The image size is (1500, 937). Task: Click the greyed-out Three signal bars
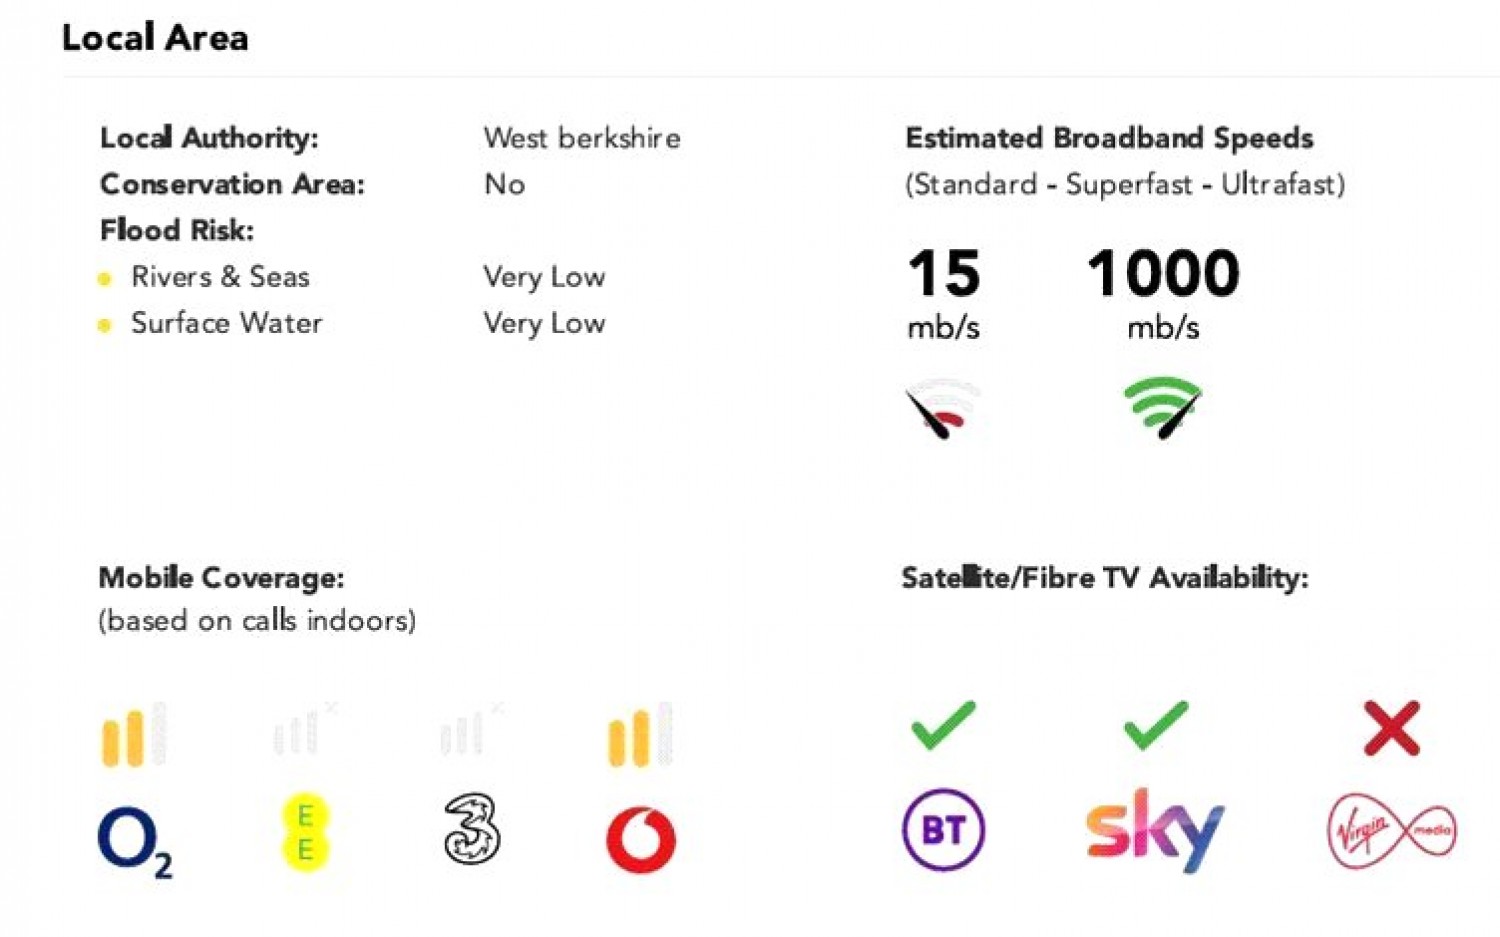click(x=468, y=731)
